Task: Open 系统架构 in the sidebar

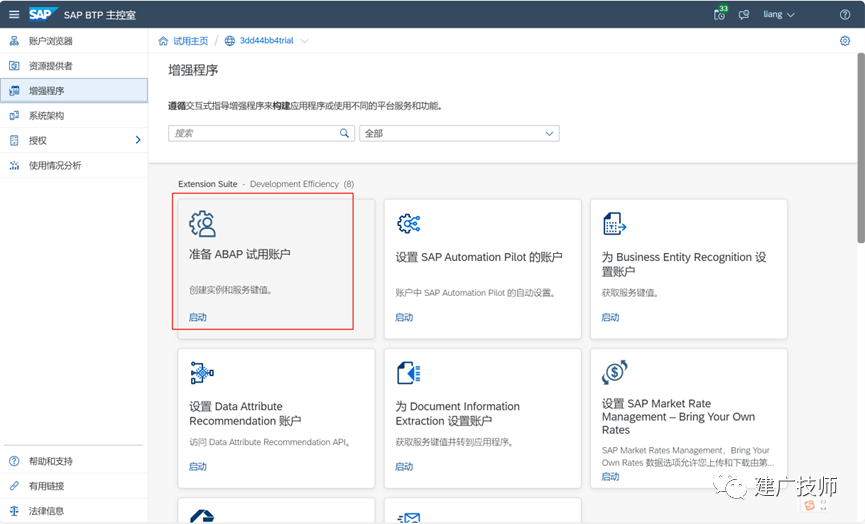Action: point(74,115)
